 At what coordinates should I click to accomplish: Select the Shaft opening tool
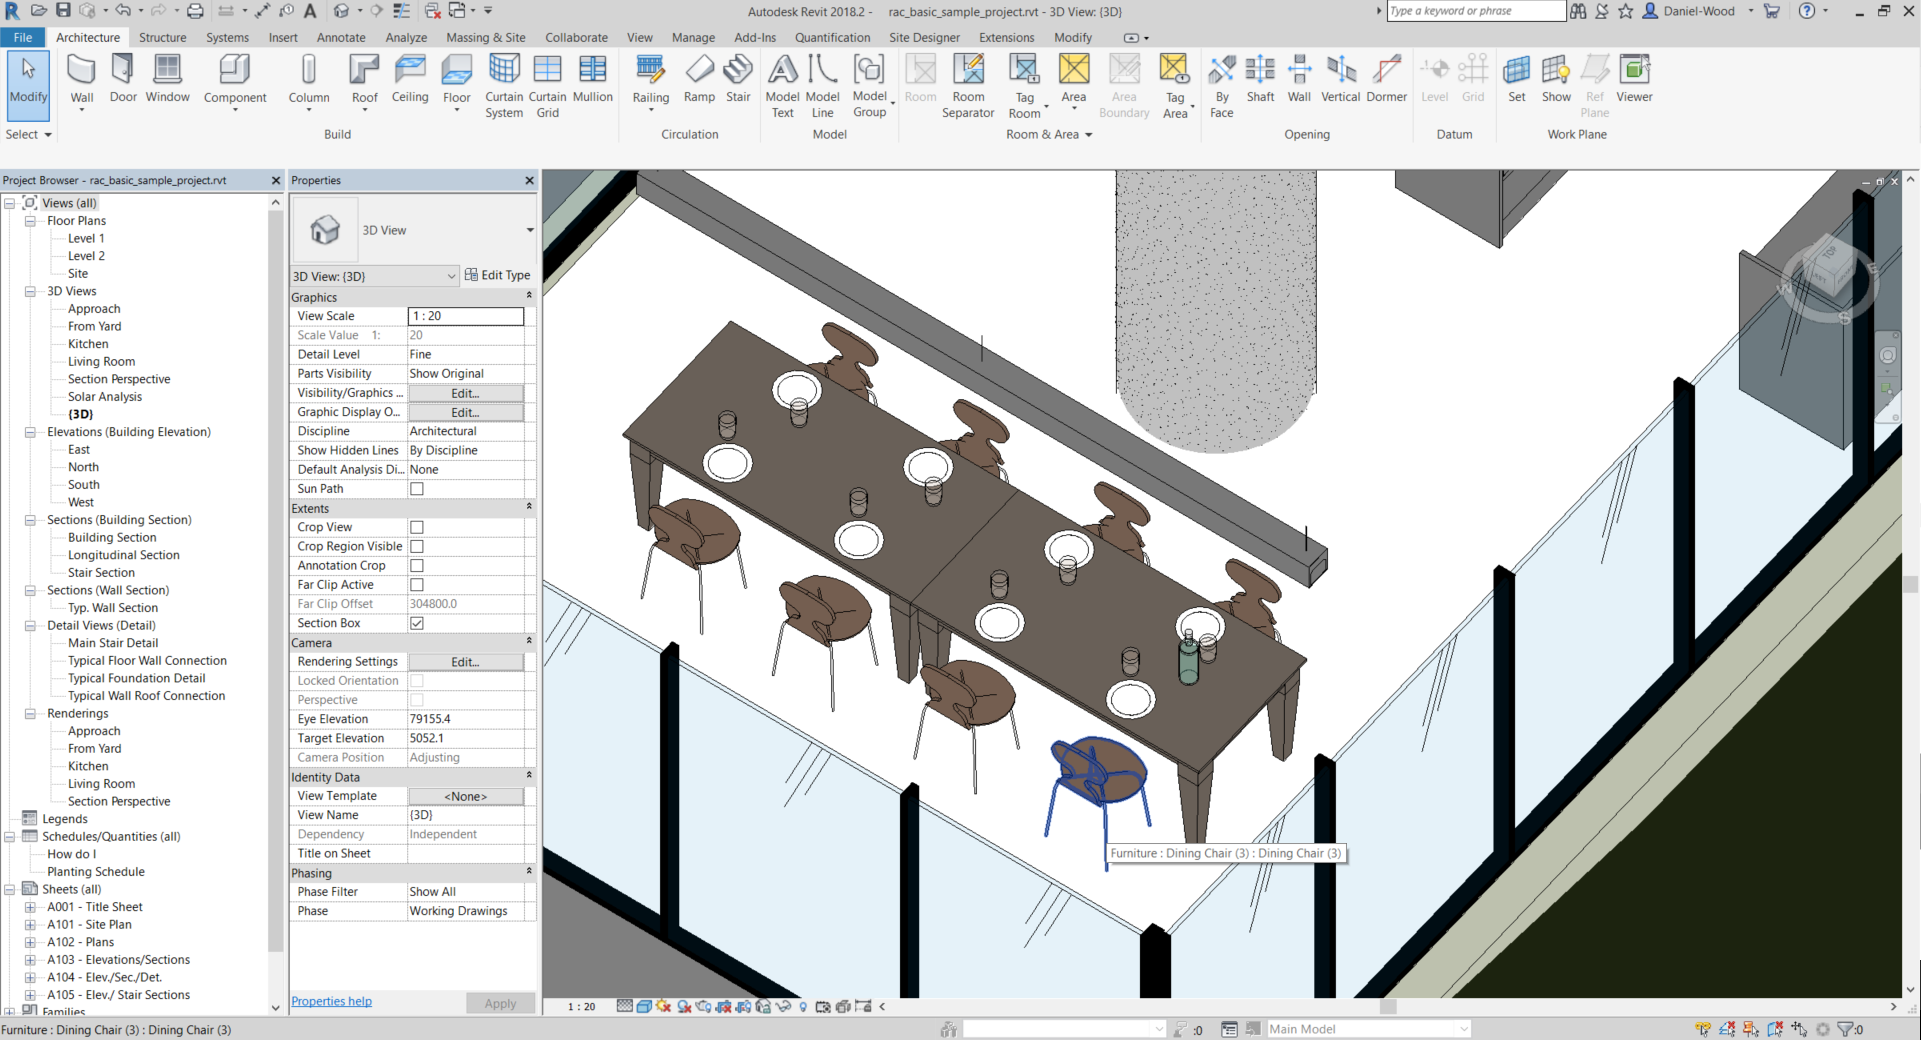pyautogui.click(x=1259, y=80)
